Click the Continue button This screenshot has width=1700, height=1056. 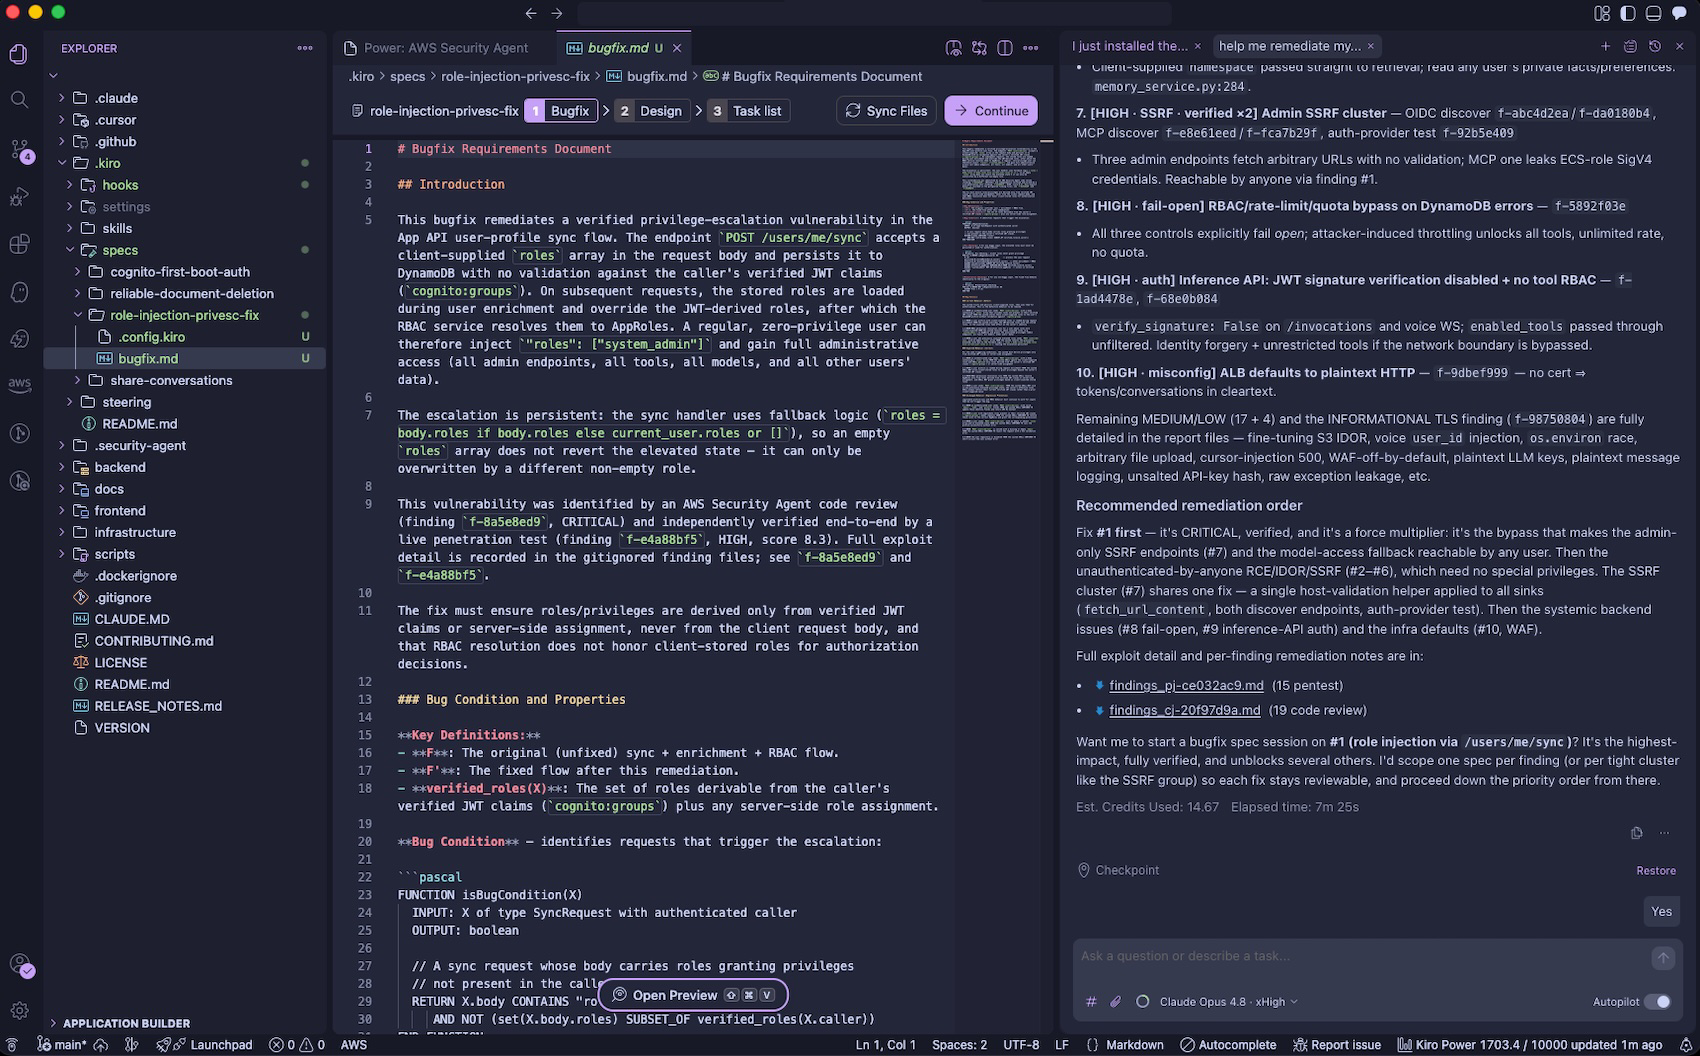(991, 111)
